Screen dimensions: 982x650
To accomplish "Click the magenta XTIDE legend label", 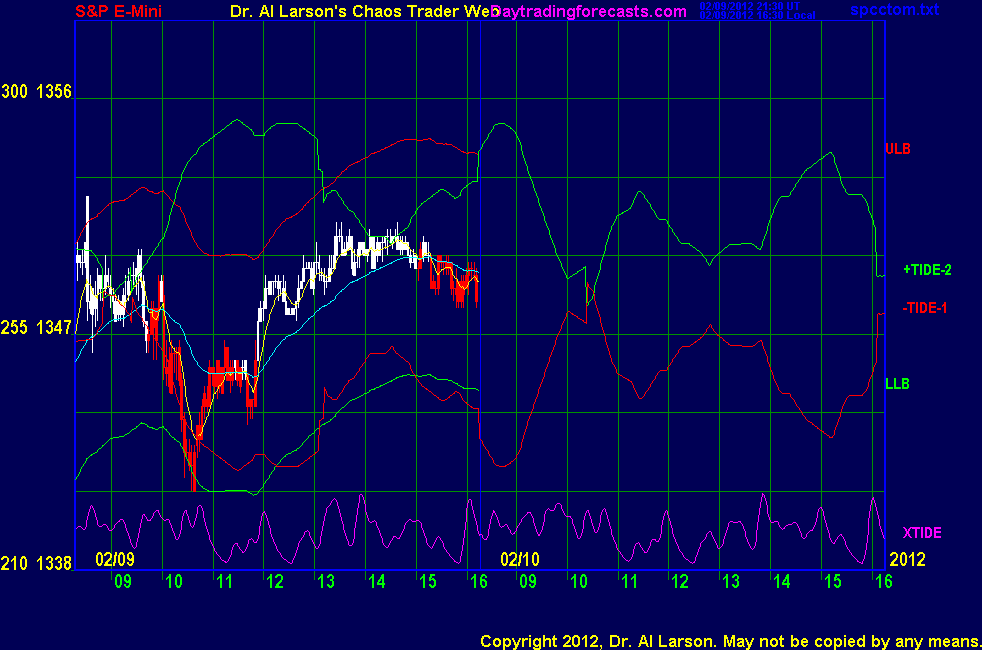I will coord(922,533).
